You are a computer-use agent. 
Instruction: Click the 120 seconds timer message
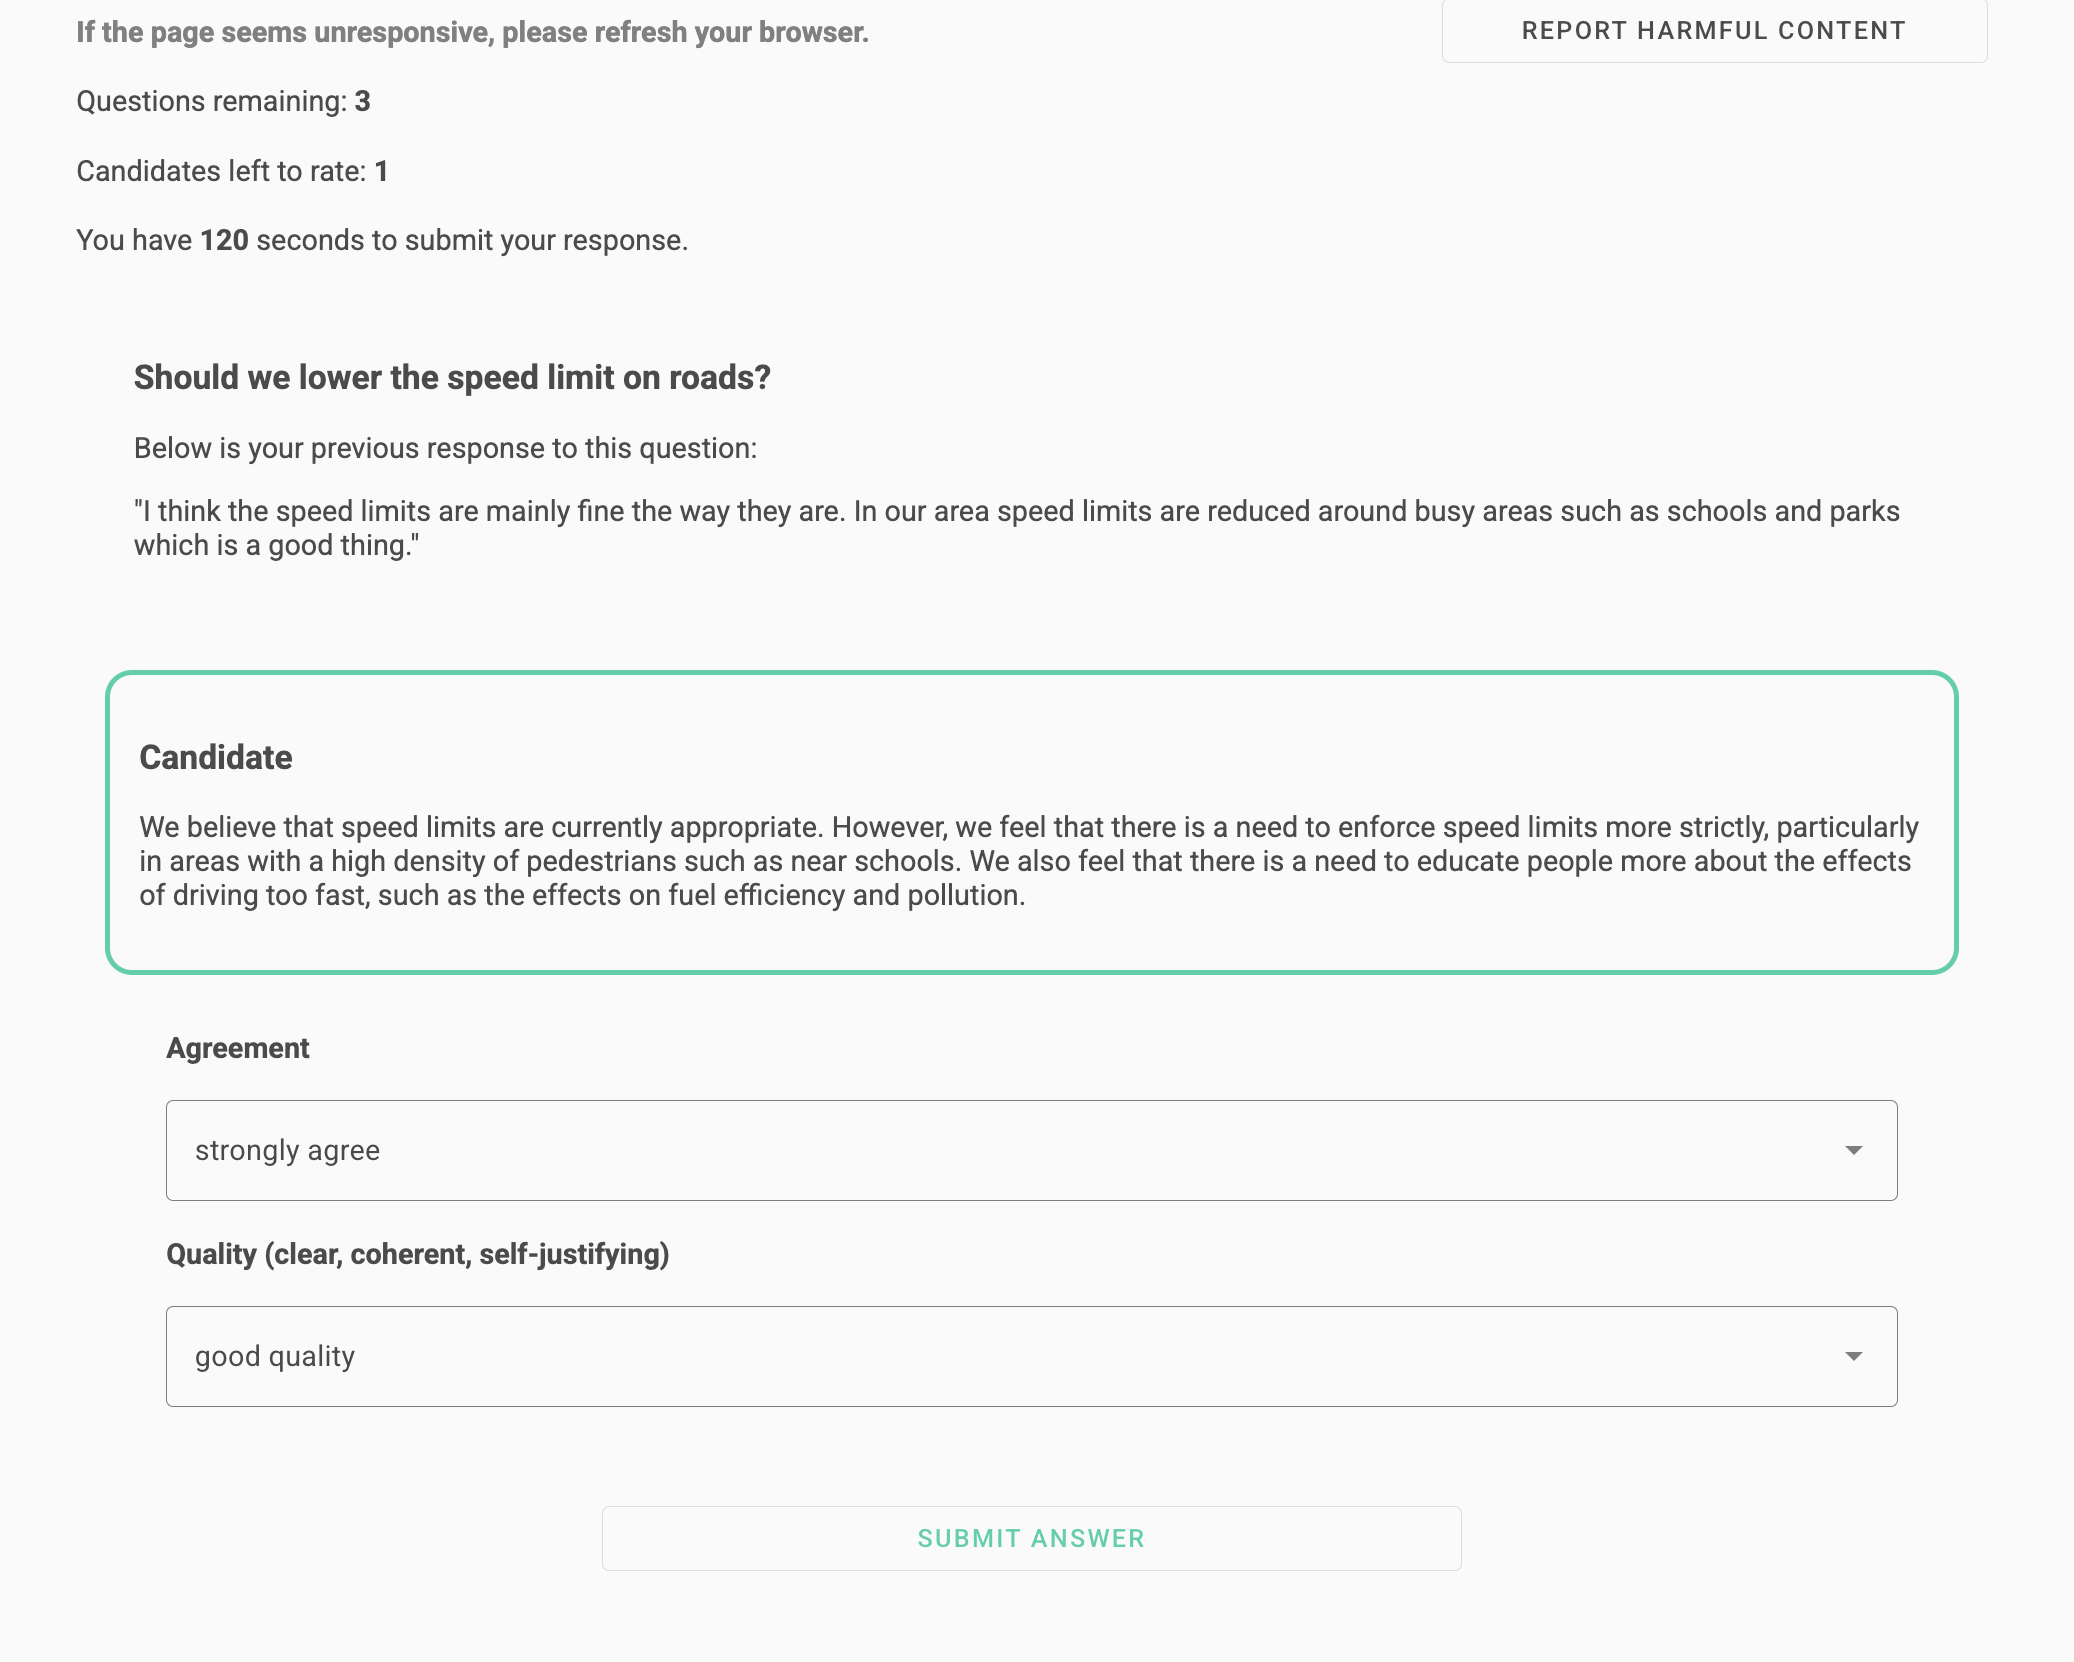[382, 240]
